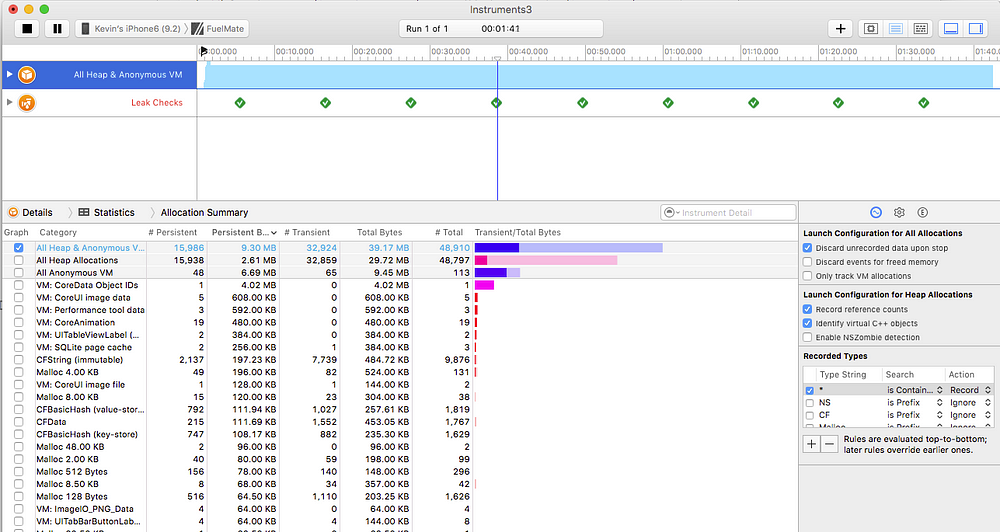Open the Extended Detail inspector tab

pos(922,212)
